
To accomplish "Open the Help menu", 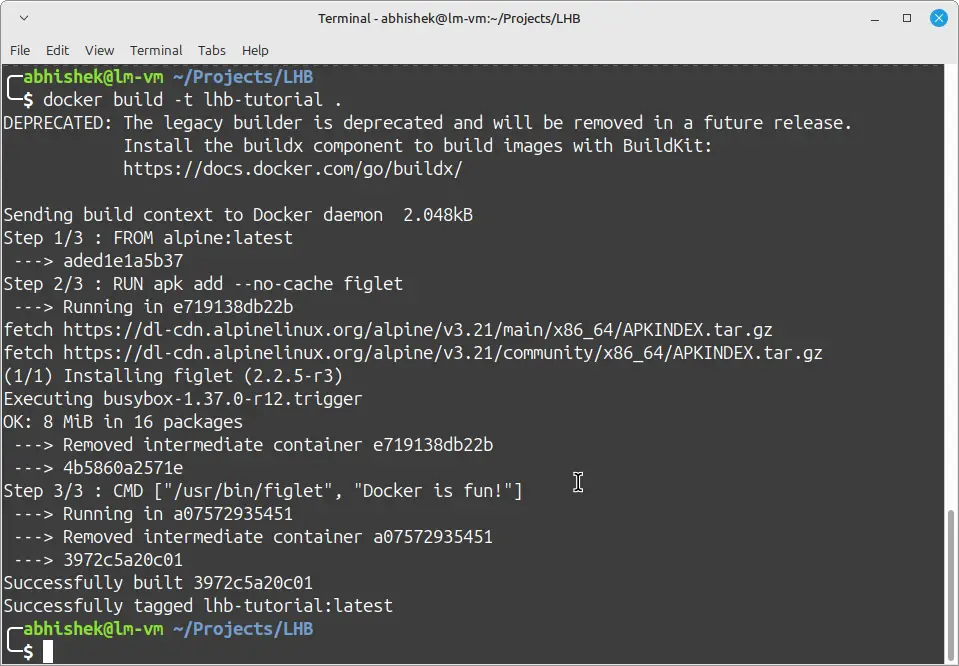I will [x=255, y=50].
